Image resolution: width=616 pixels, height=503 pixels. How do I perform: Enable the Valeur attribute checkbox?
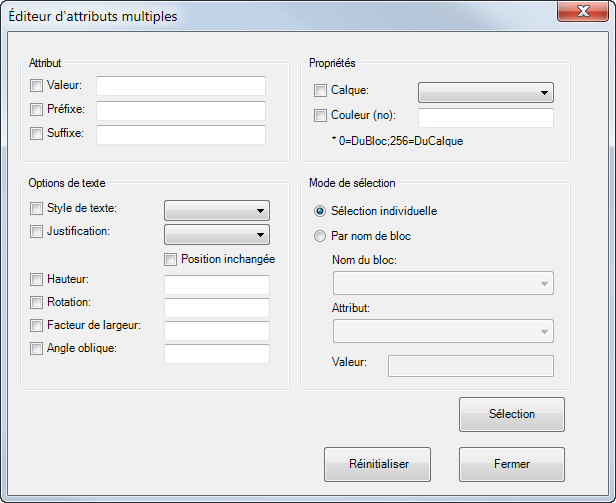(37, 85)
